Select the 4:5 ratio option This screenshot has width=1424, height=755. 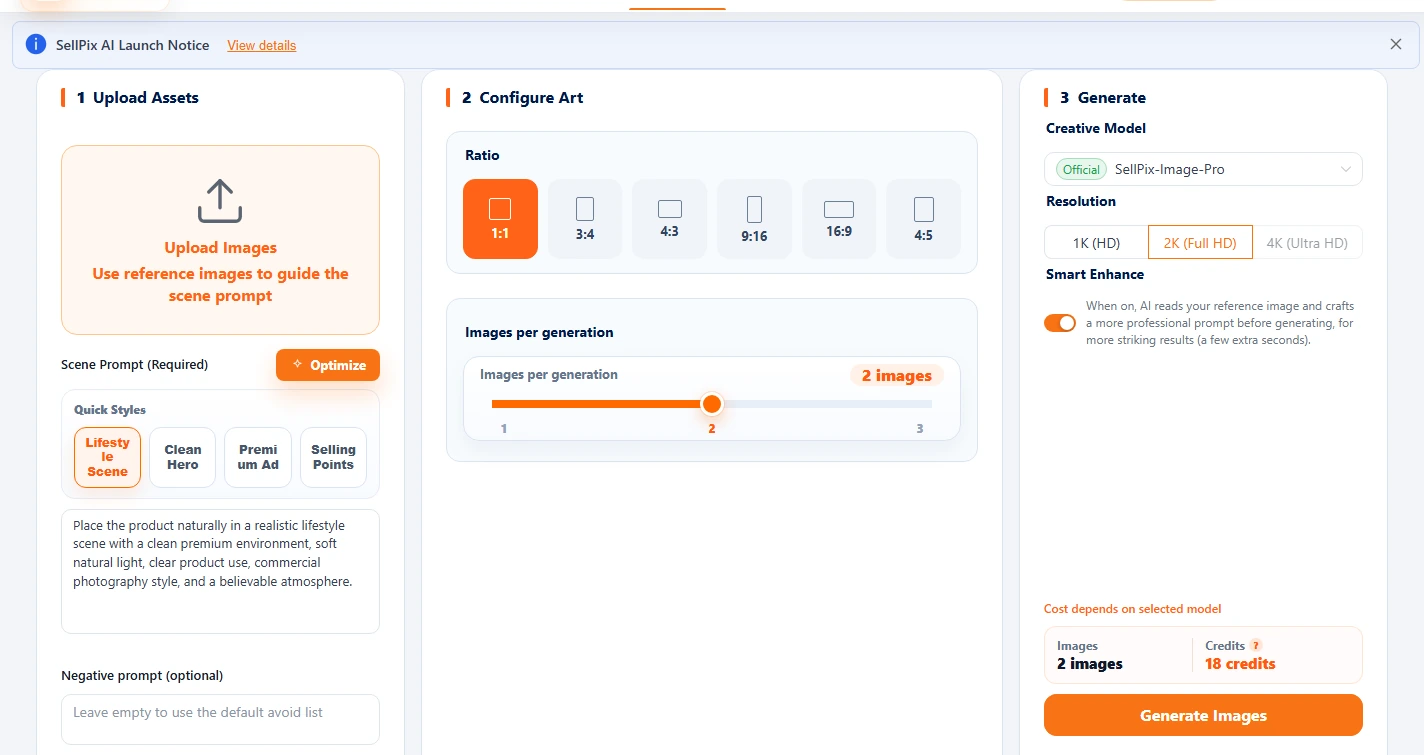[x=924, y=219]
